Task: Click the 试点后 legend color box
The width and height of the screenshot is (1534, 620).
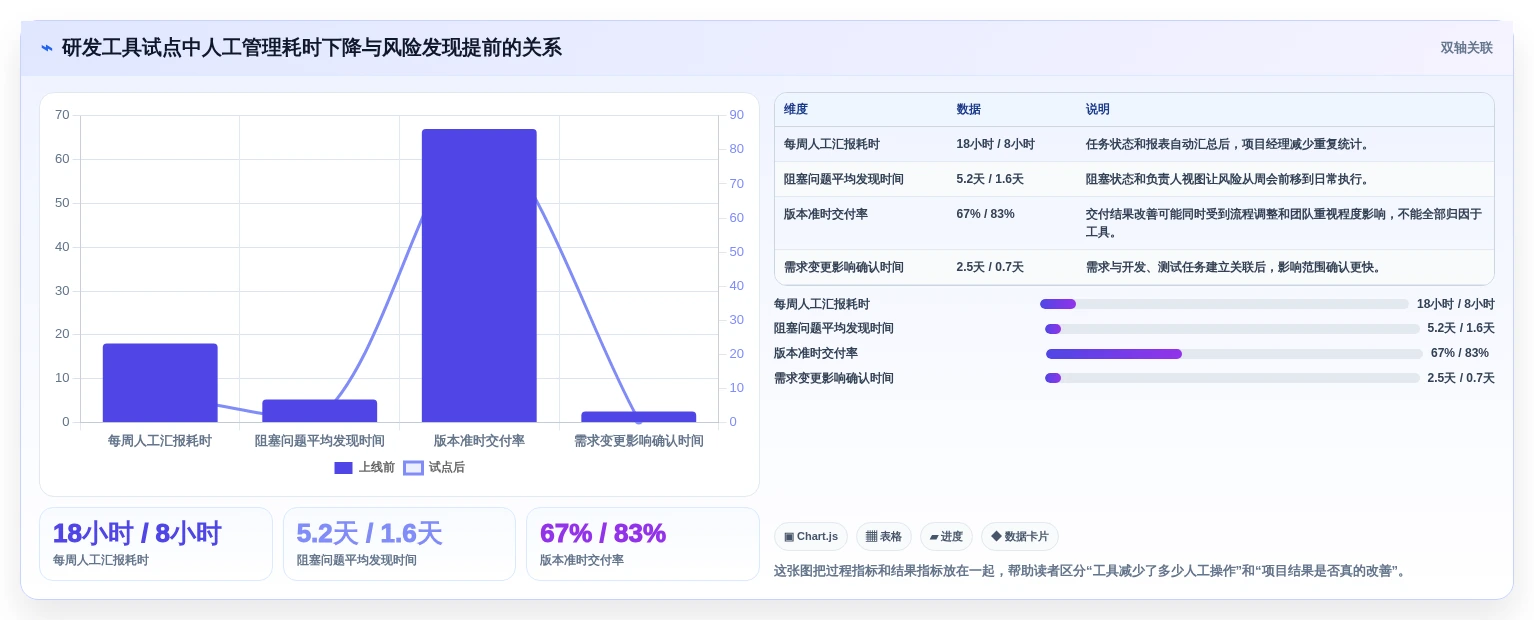Action: click(413, 468)
